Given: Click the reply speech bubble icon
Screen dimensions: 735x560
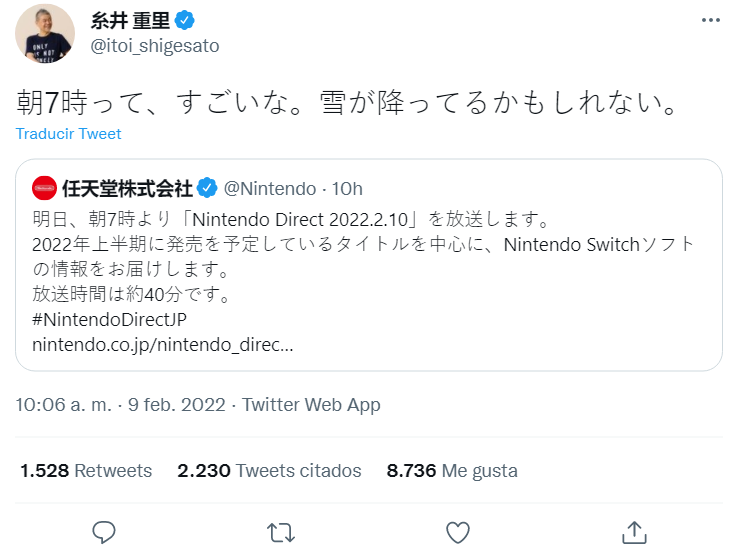Looking at the screenshot, I should point(104,531).
